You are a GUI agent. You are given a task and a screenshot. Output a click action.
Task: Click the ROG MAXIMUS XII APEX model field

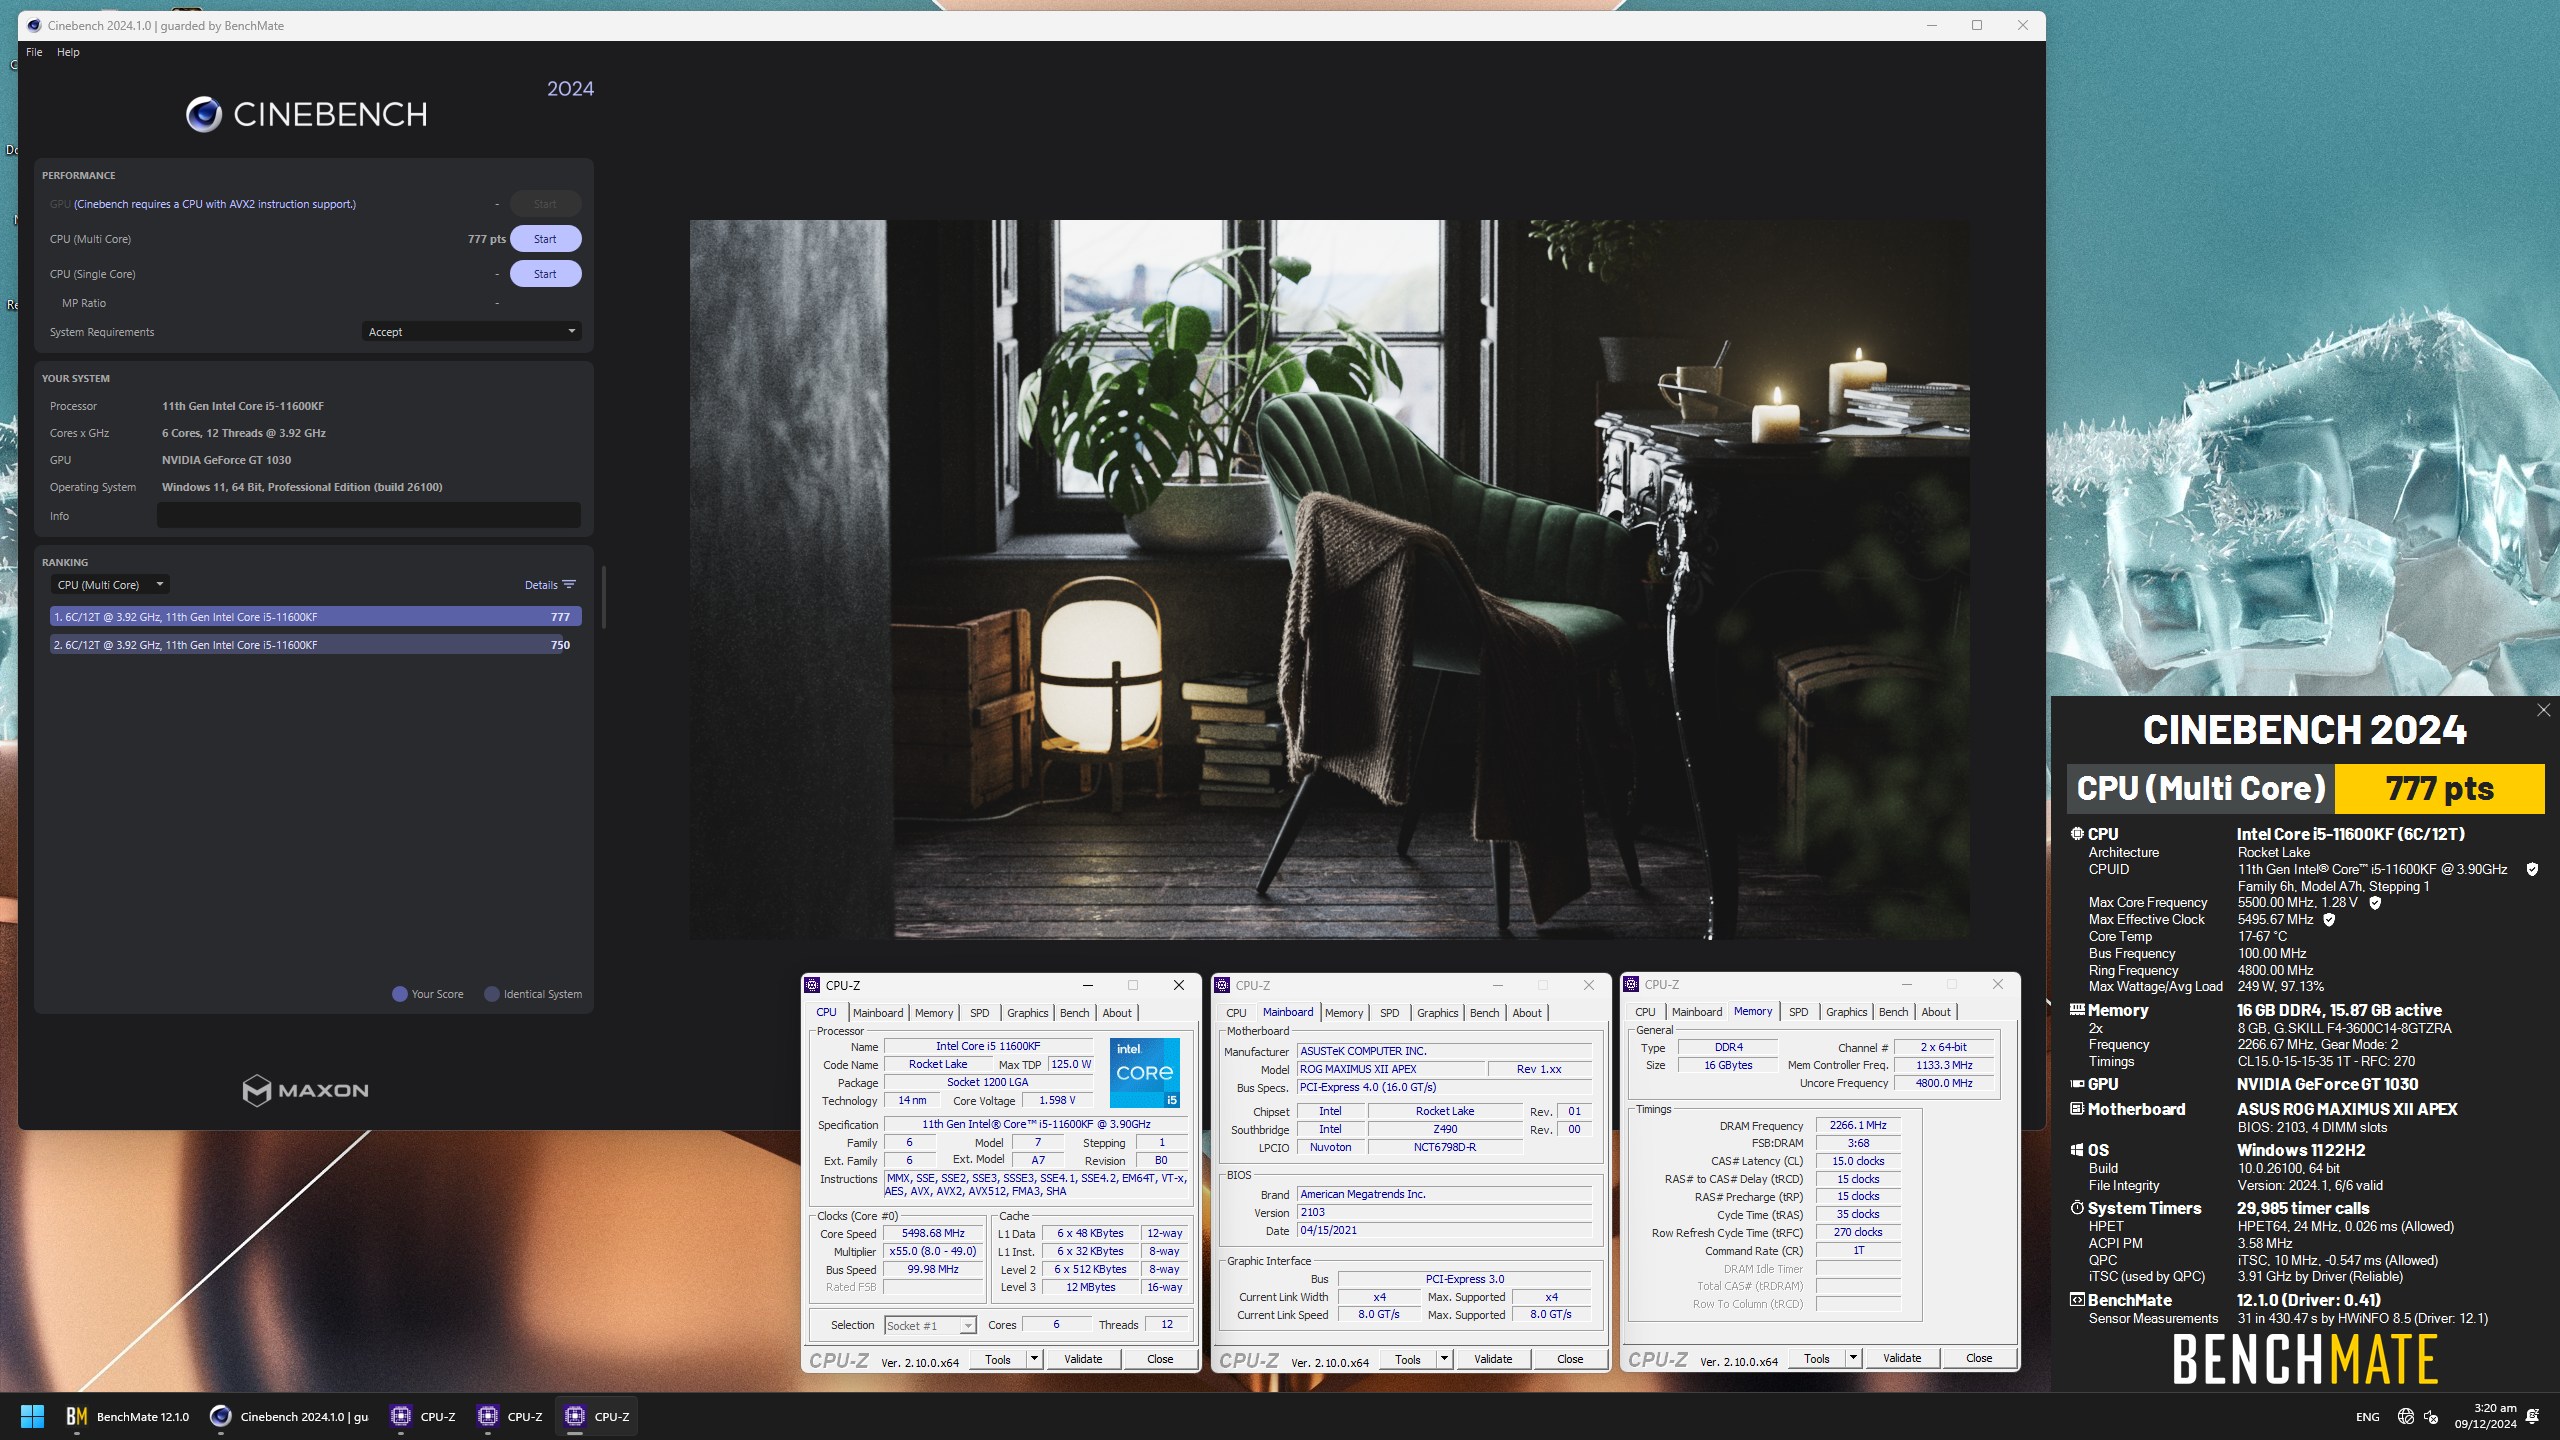[1390, 1069]
